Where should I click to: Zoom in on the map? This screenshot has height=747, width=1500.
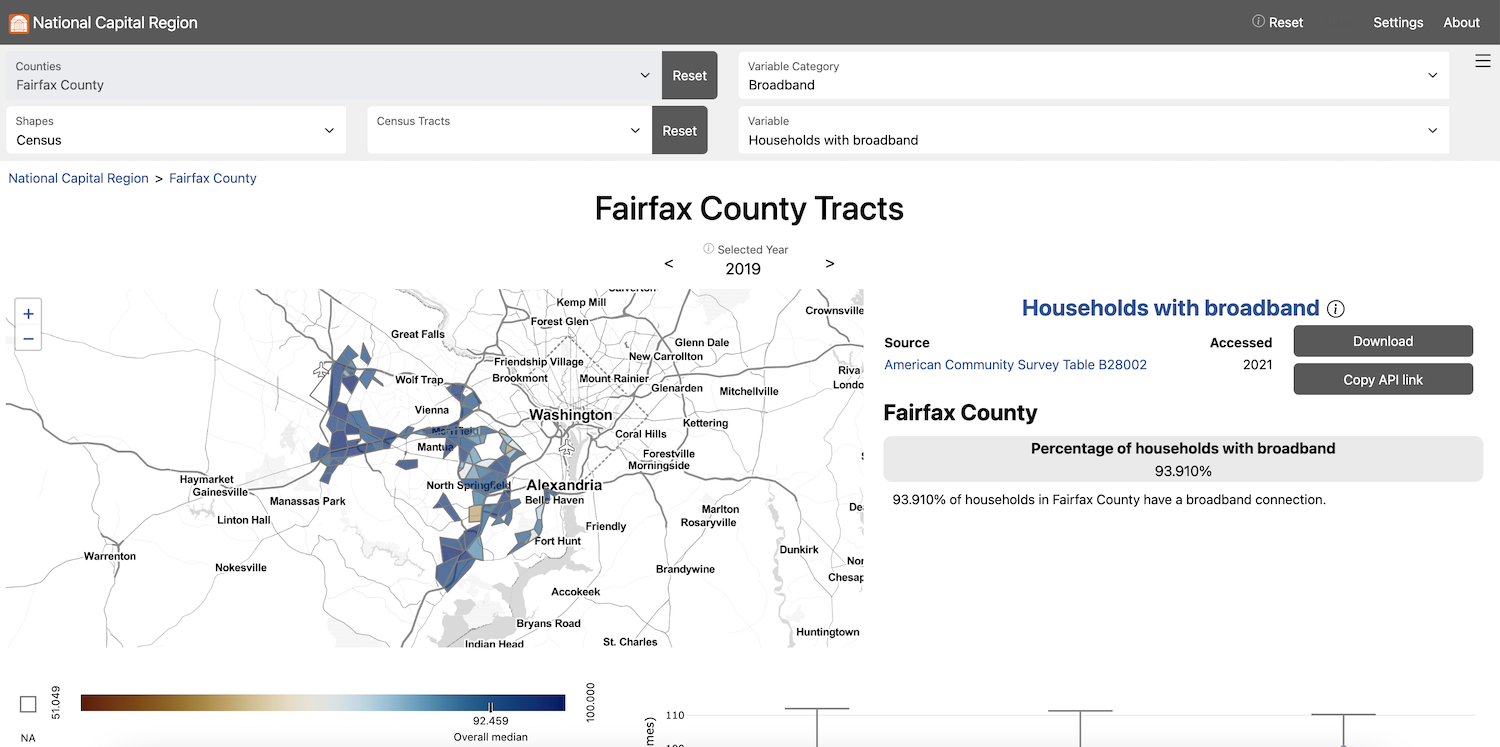tap(28, 314)
